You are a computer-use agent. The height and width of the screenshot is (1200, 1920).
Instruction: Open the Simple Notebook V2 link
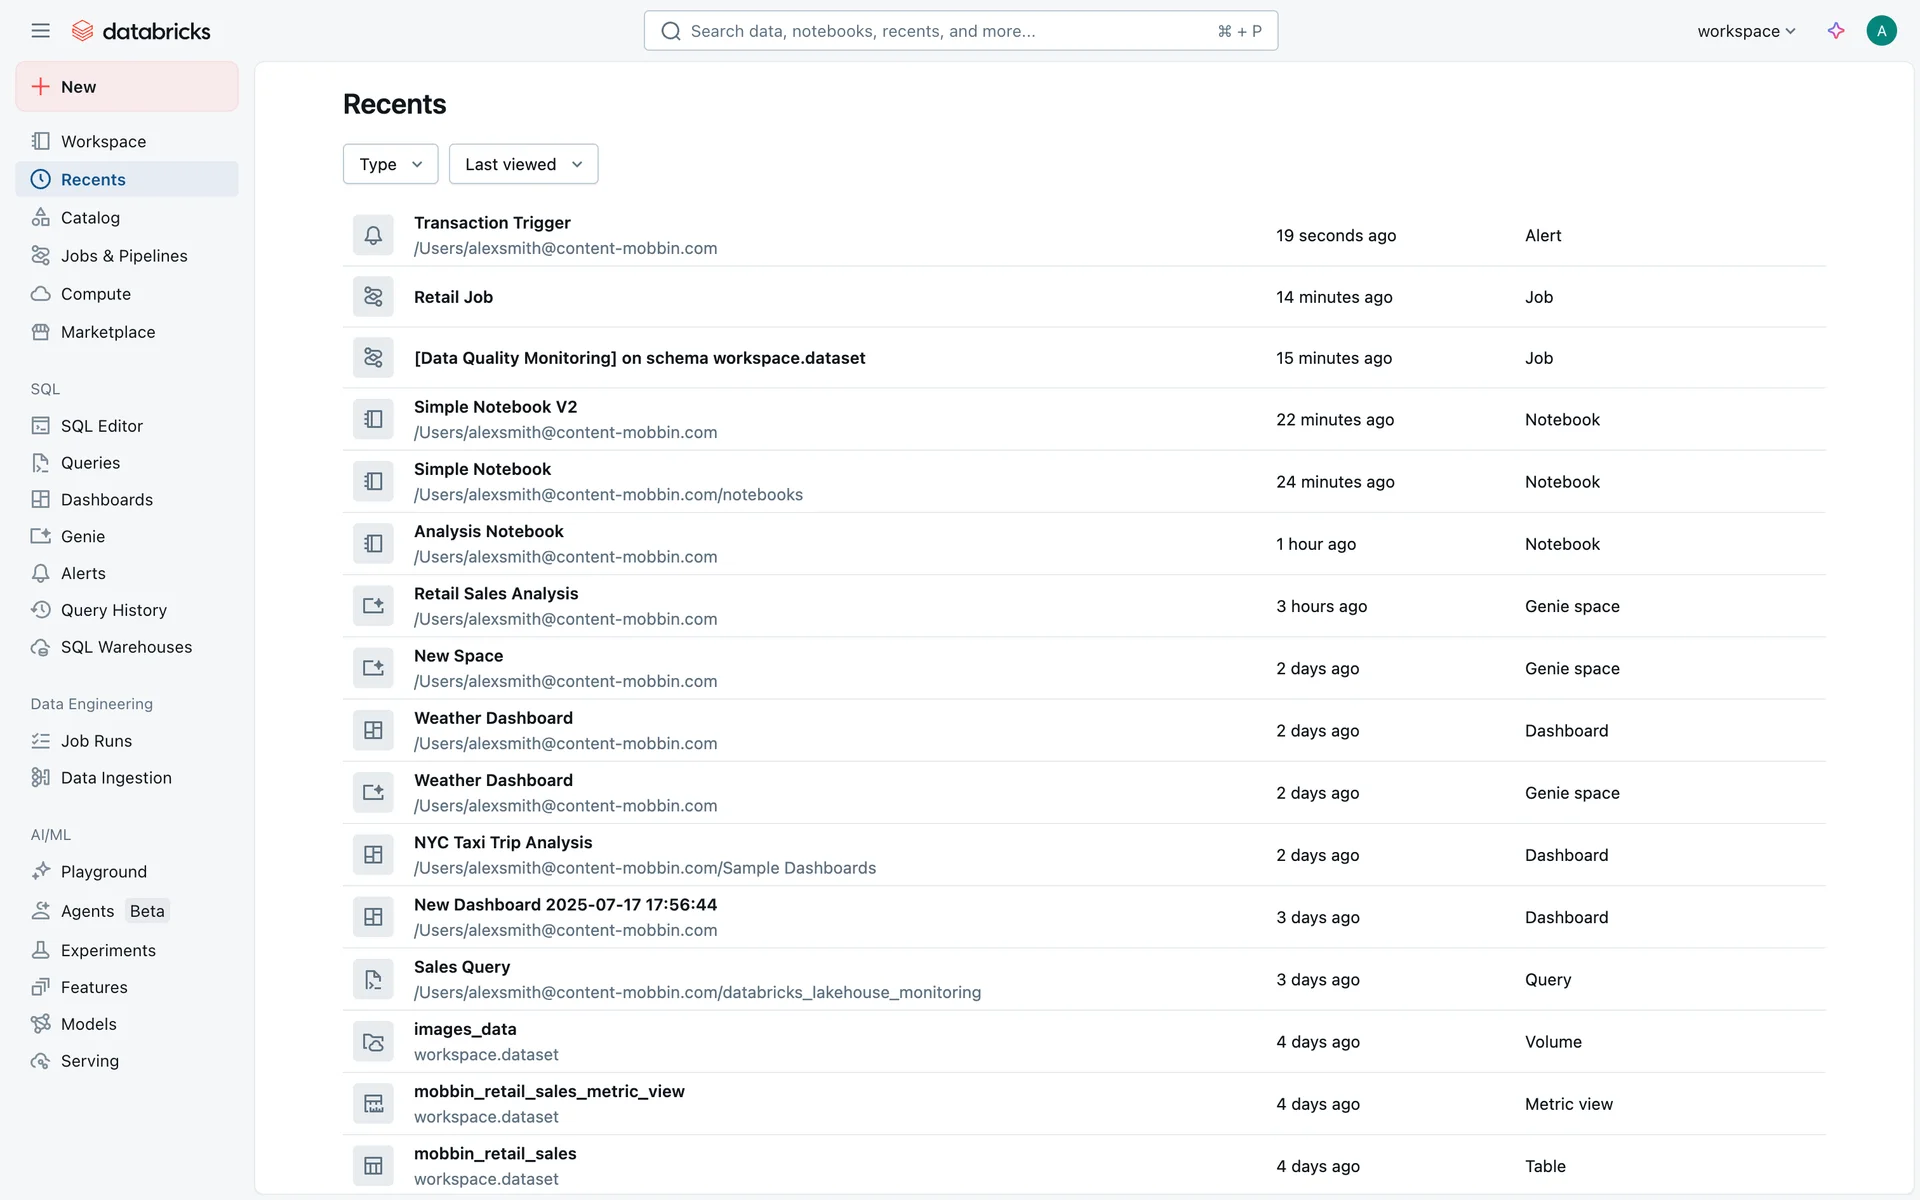495,407
